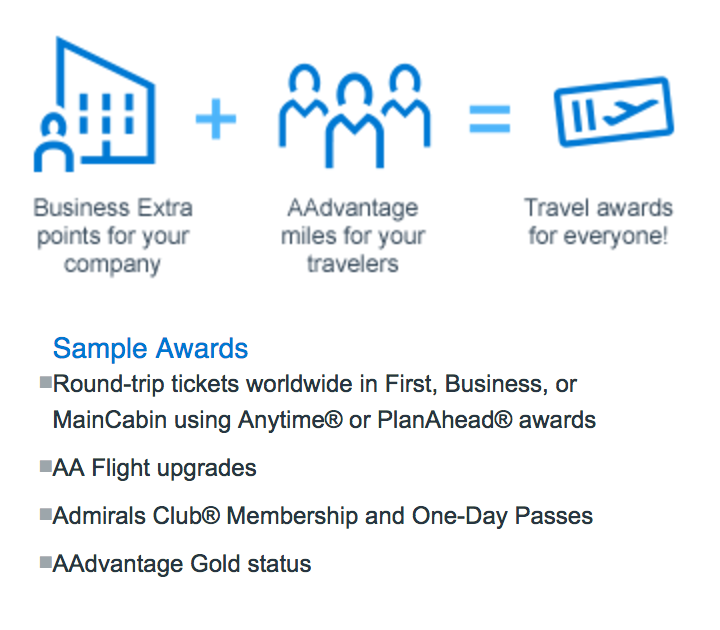Click the plus sign icon
The width and height of the screenshot is (720, 630).
[x=215, y=119]
